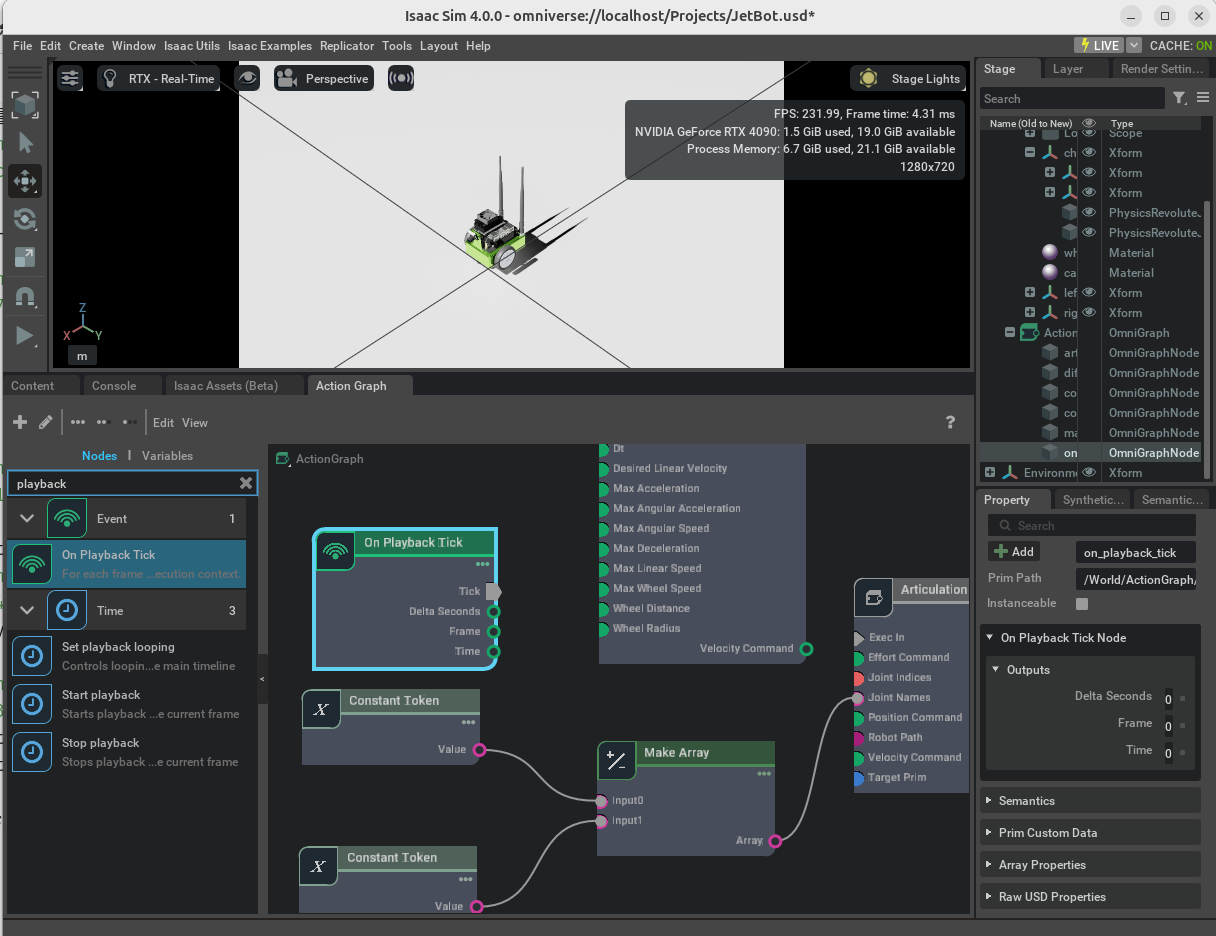Switch node panel to Variables
The image size is (1216, 936).
(x=167, y=455)
